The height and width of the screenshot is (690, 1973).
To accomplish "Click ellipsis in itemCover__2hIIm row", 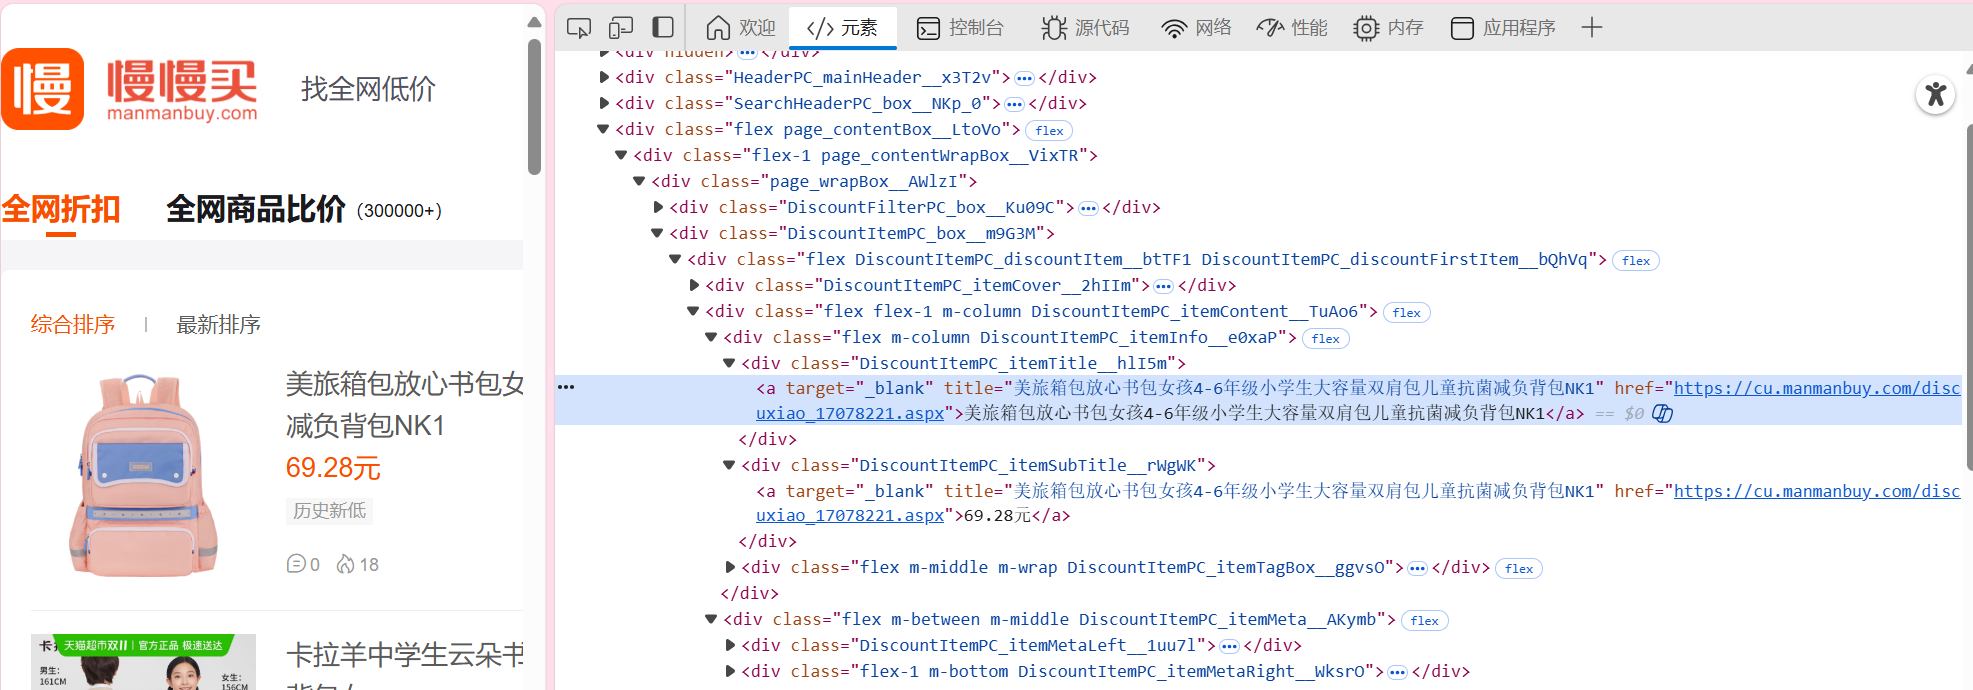I will coord(1163,286).
